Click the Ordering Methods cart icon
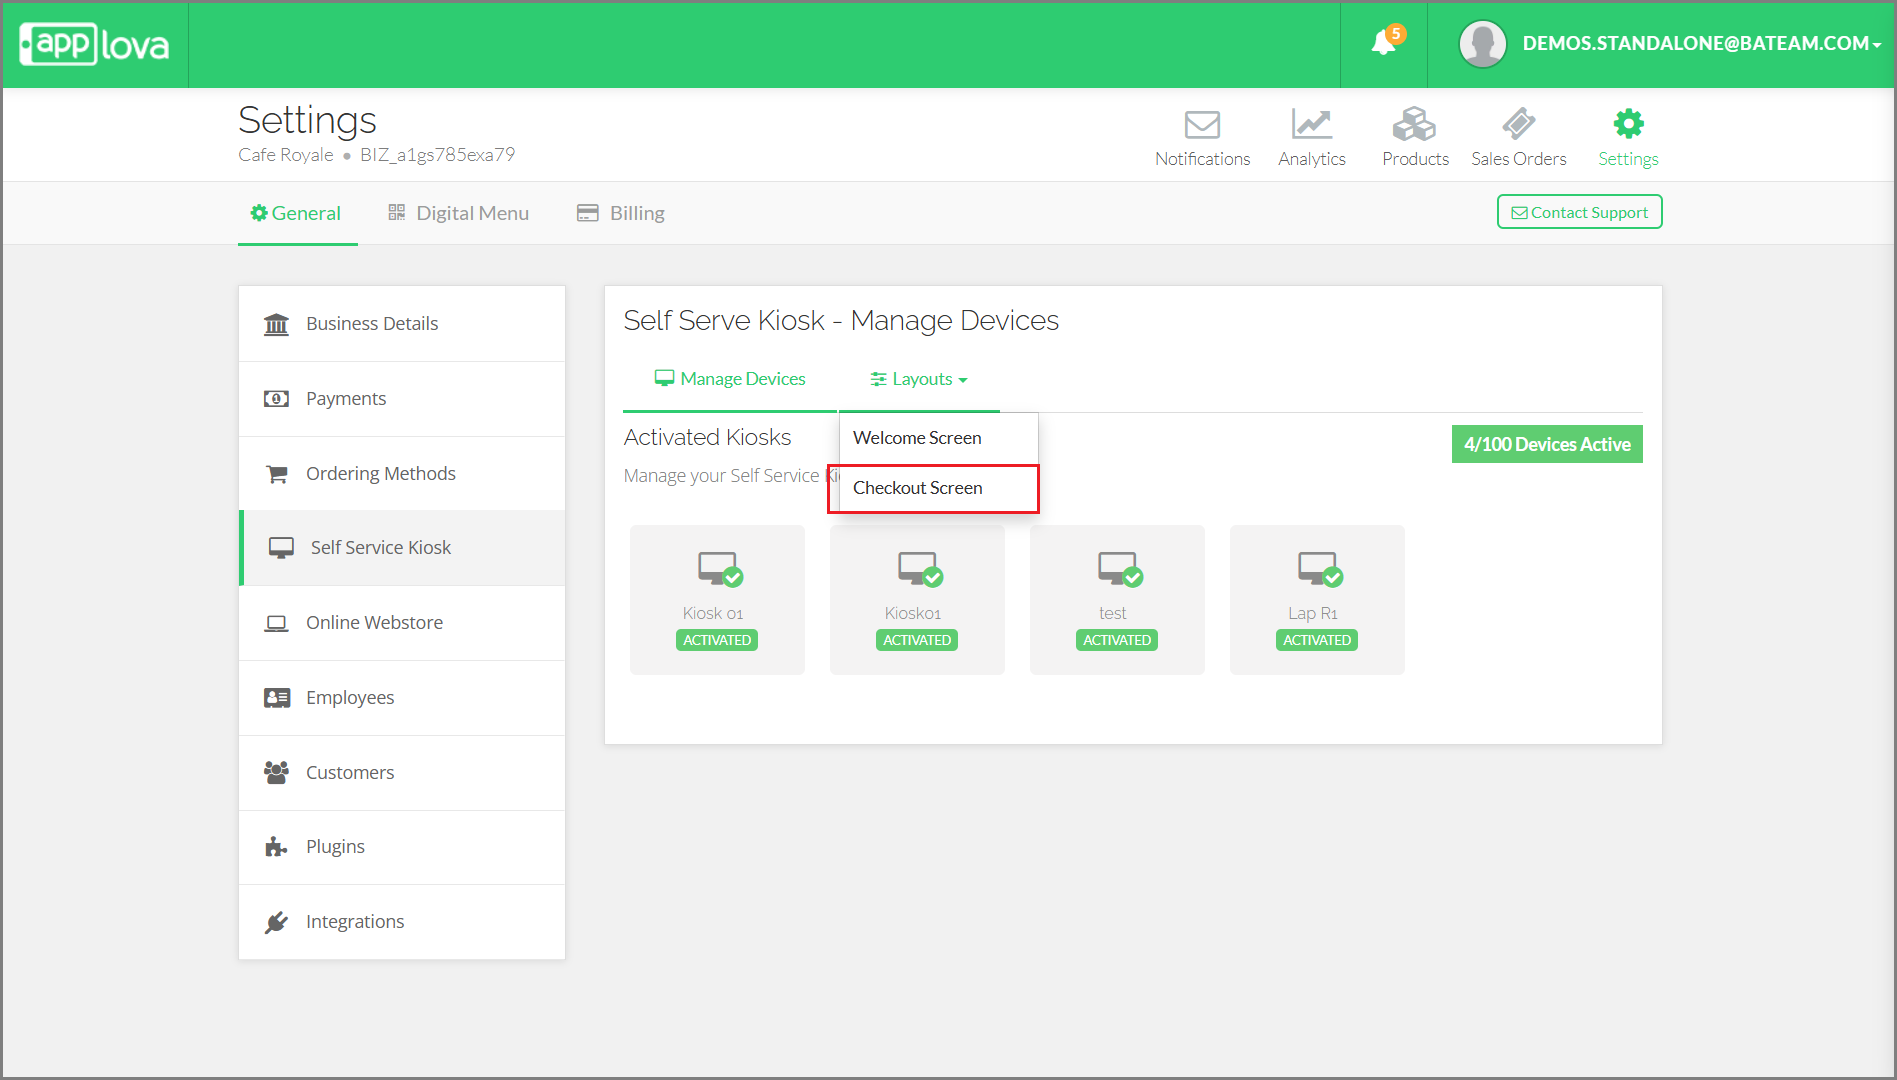1897x1080 pixels. 276,474
